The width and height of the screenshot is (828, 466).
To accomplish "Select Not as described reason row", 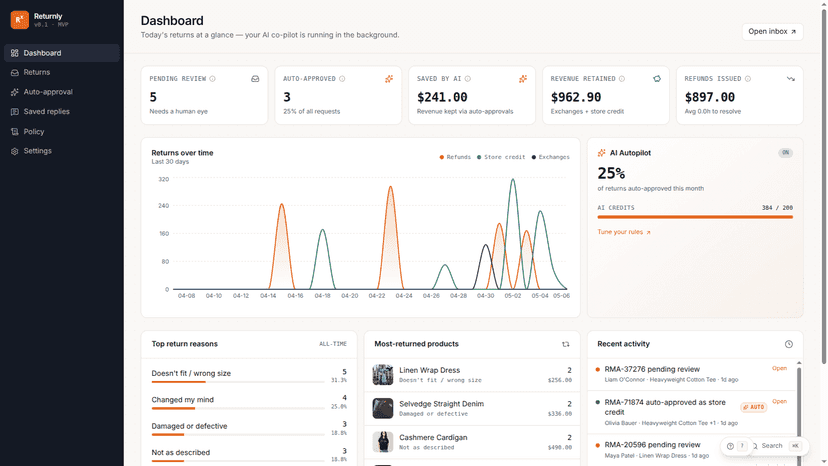I will pyautogui.click(x=249, y=454).
